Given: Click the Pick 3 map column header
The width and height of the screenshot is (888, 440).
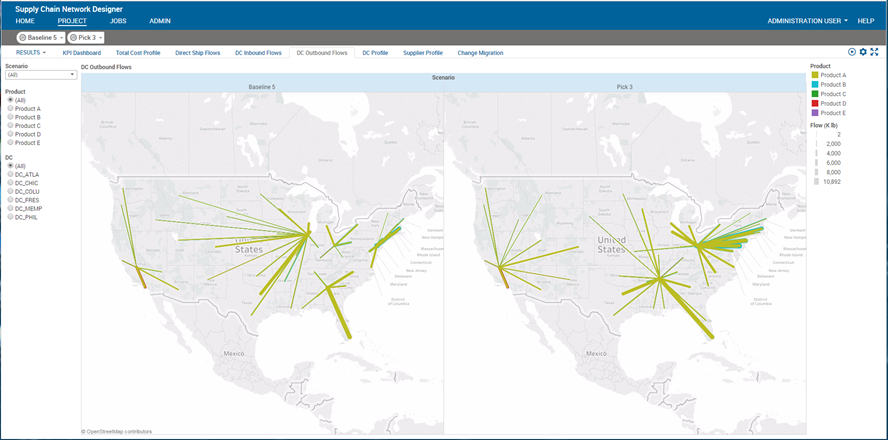Looking at the screenshot, I should tap(625, 87).
